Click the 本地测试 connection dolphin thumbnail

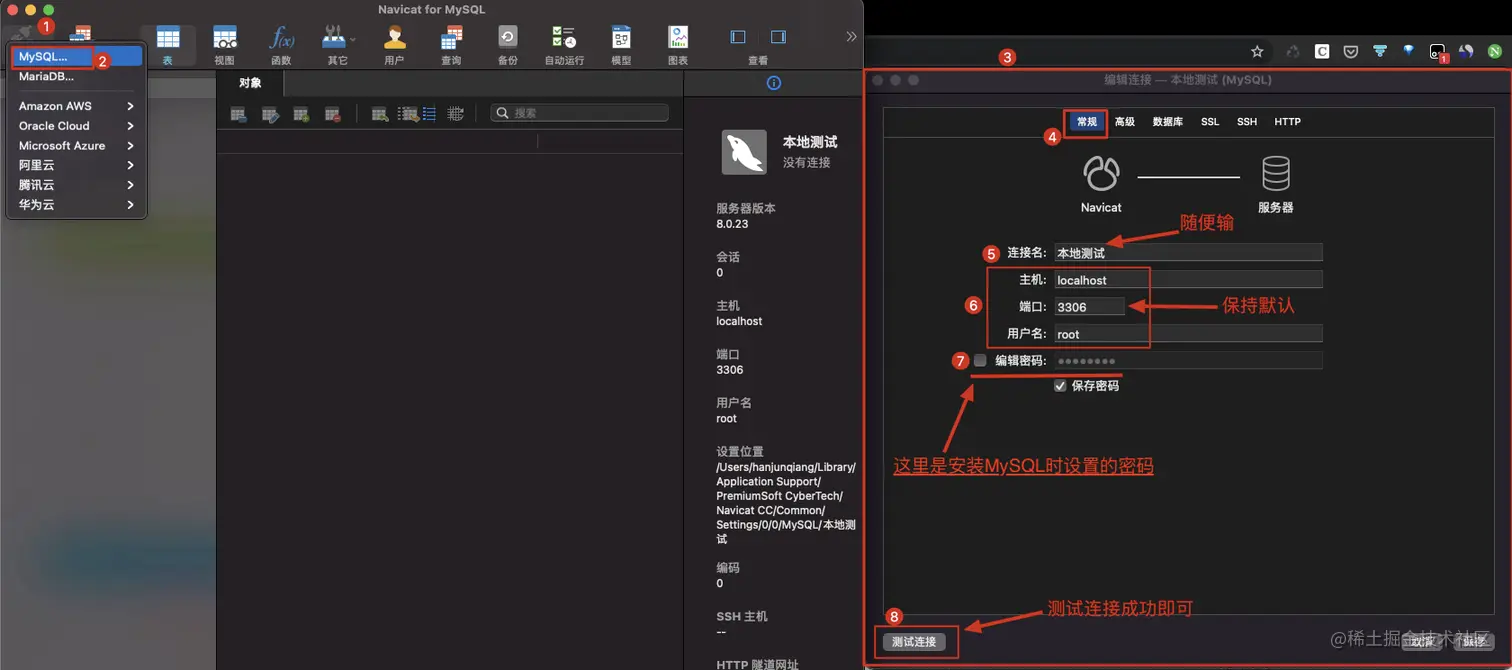tap(744, 153)
